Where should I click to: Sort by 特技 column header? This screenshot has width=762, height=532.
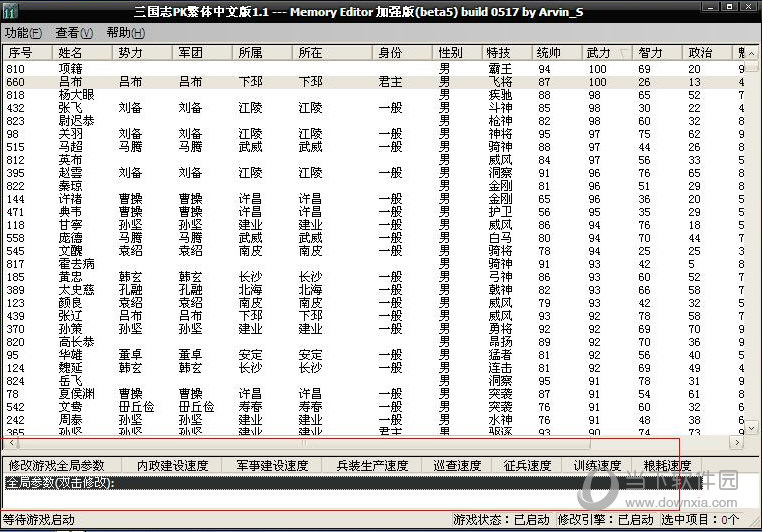click(x=507, y=52)
